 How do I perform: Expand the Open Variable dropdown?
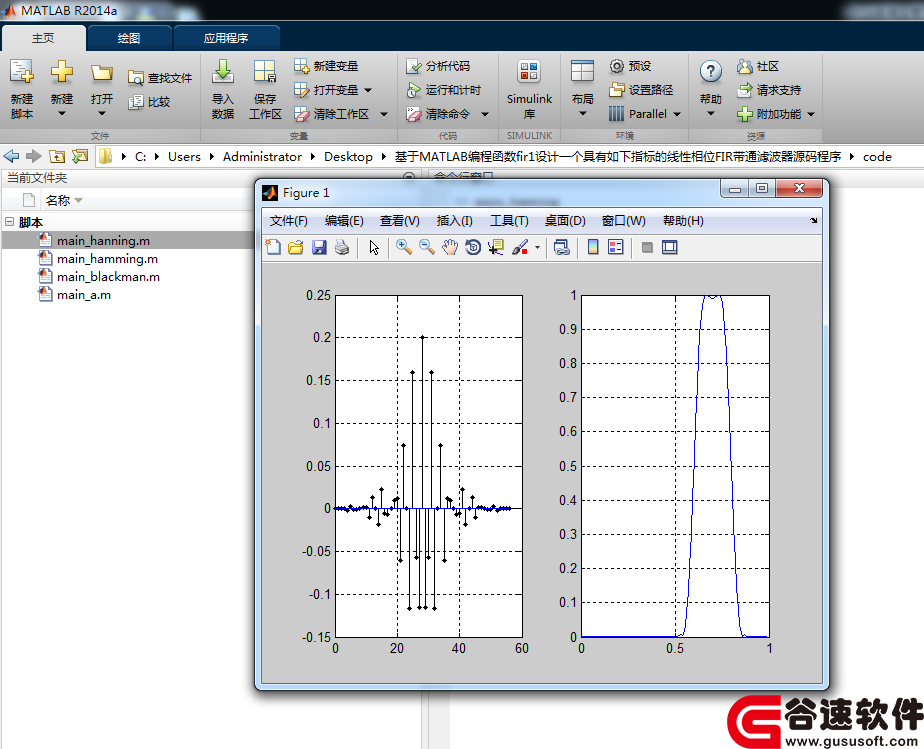pos(368,90)
